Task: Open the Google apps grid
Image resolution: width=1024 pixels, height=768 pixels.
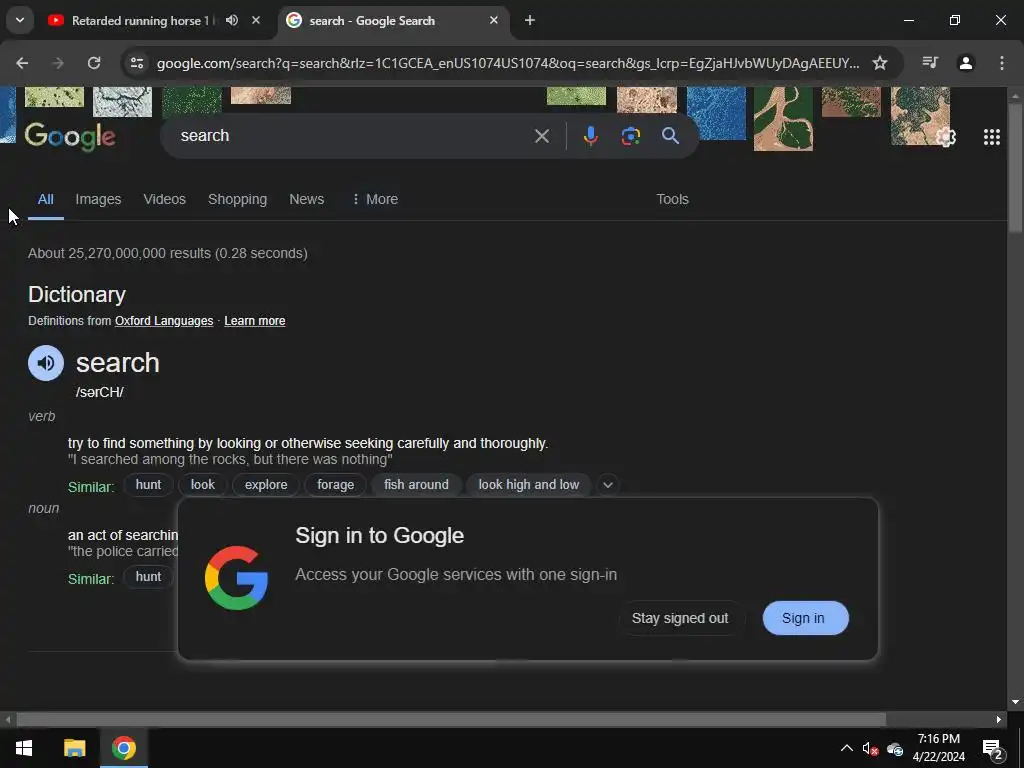Action: coord(991,136)
